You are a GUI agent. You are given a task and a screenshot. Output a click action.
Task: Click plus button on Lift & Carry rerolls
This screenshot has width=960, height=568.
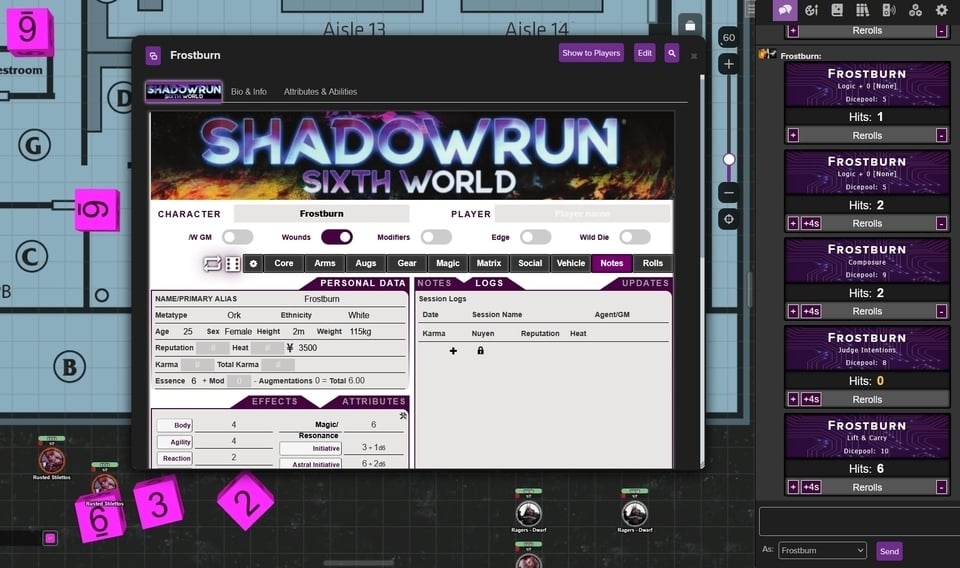(793, 487)
